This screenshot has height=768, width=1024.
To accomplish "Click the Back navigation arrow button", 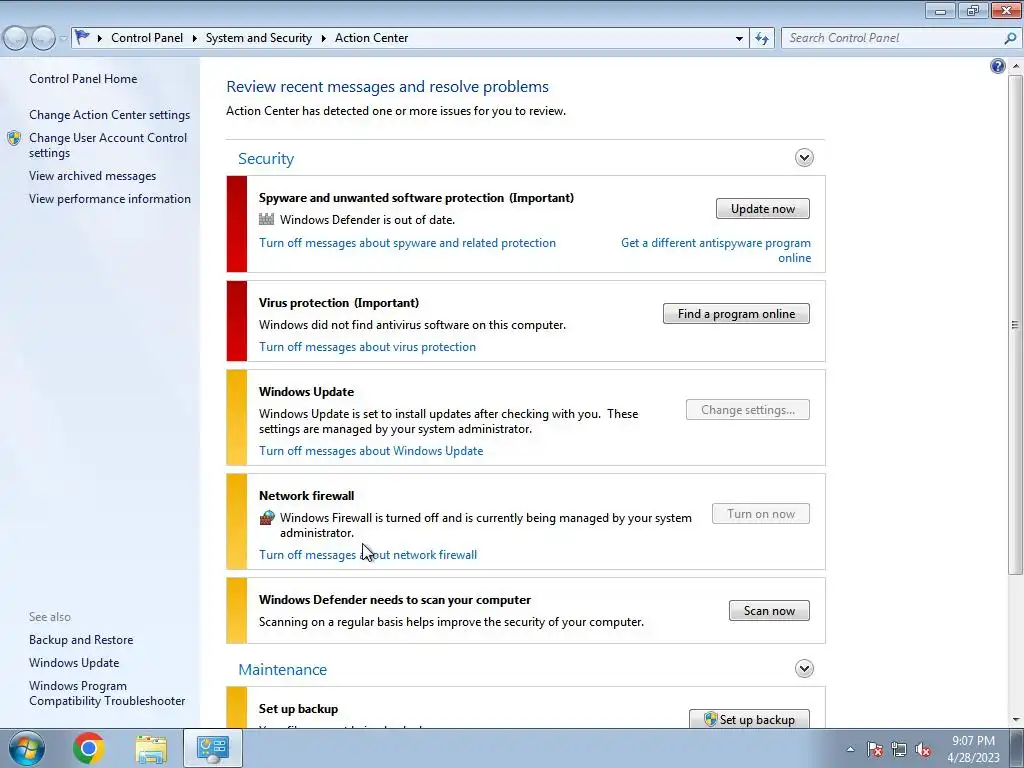I will click(16, 38).
